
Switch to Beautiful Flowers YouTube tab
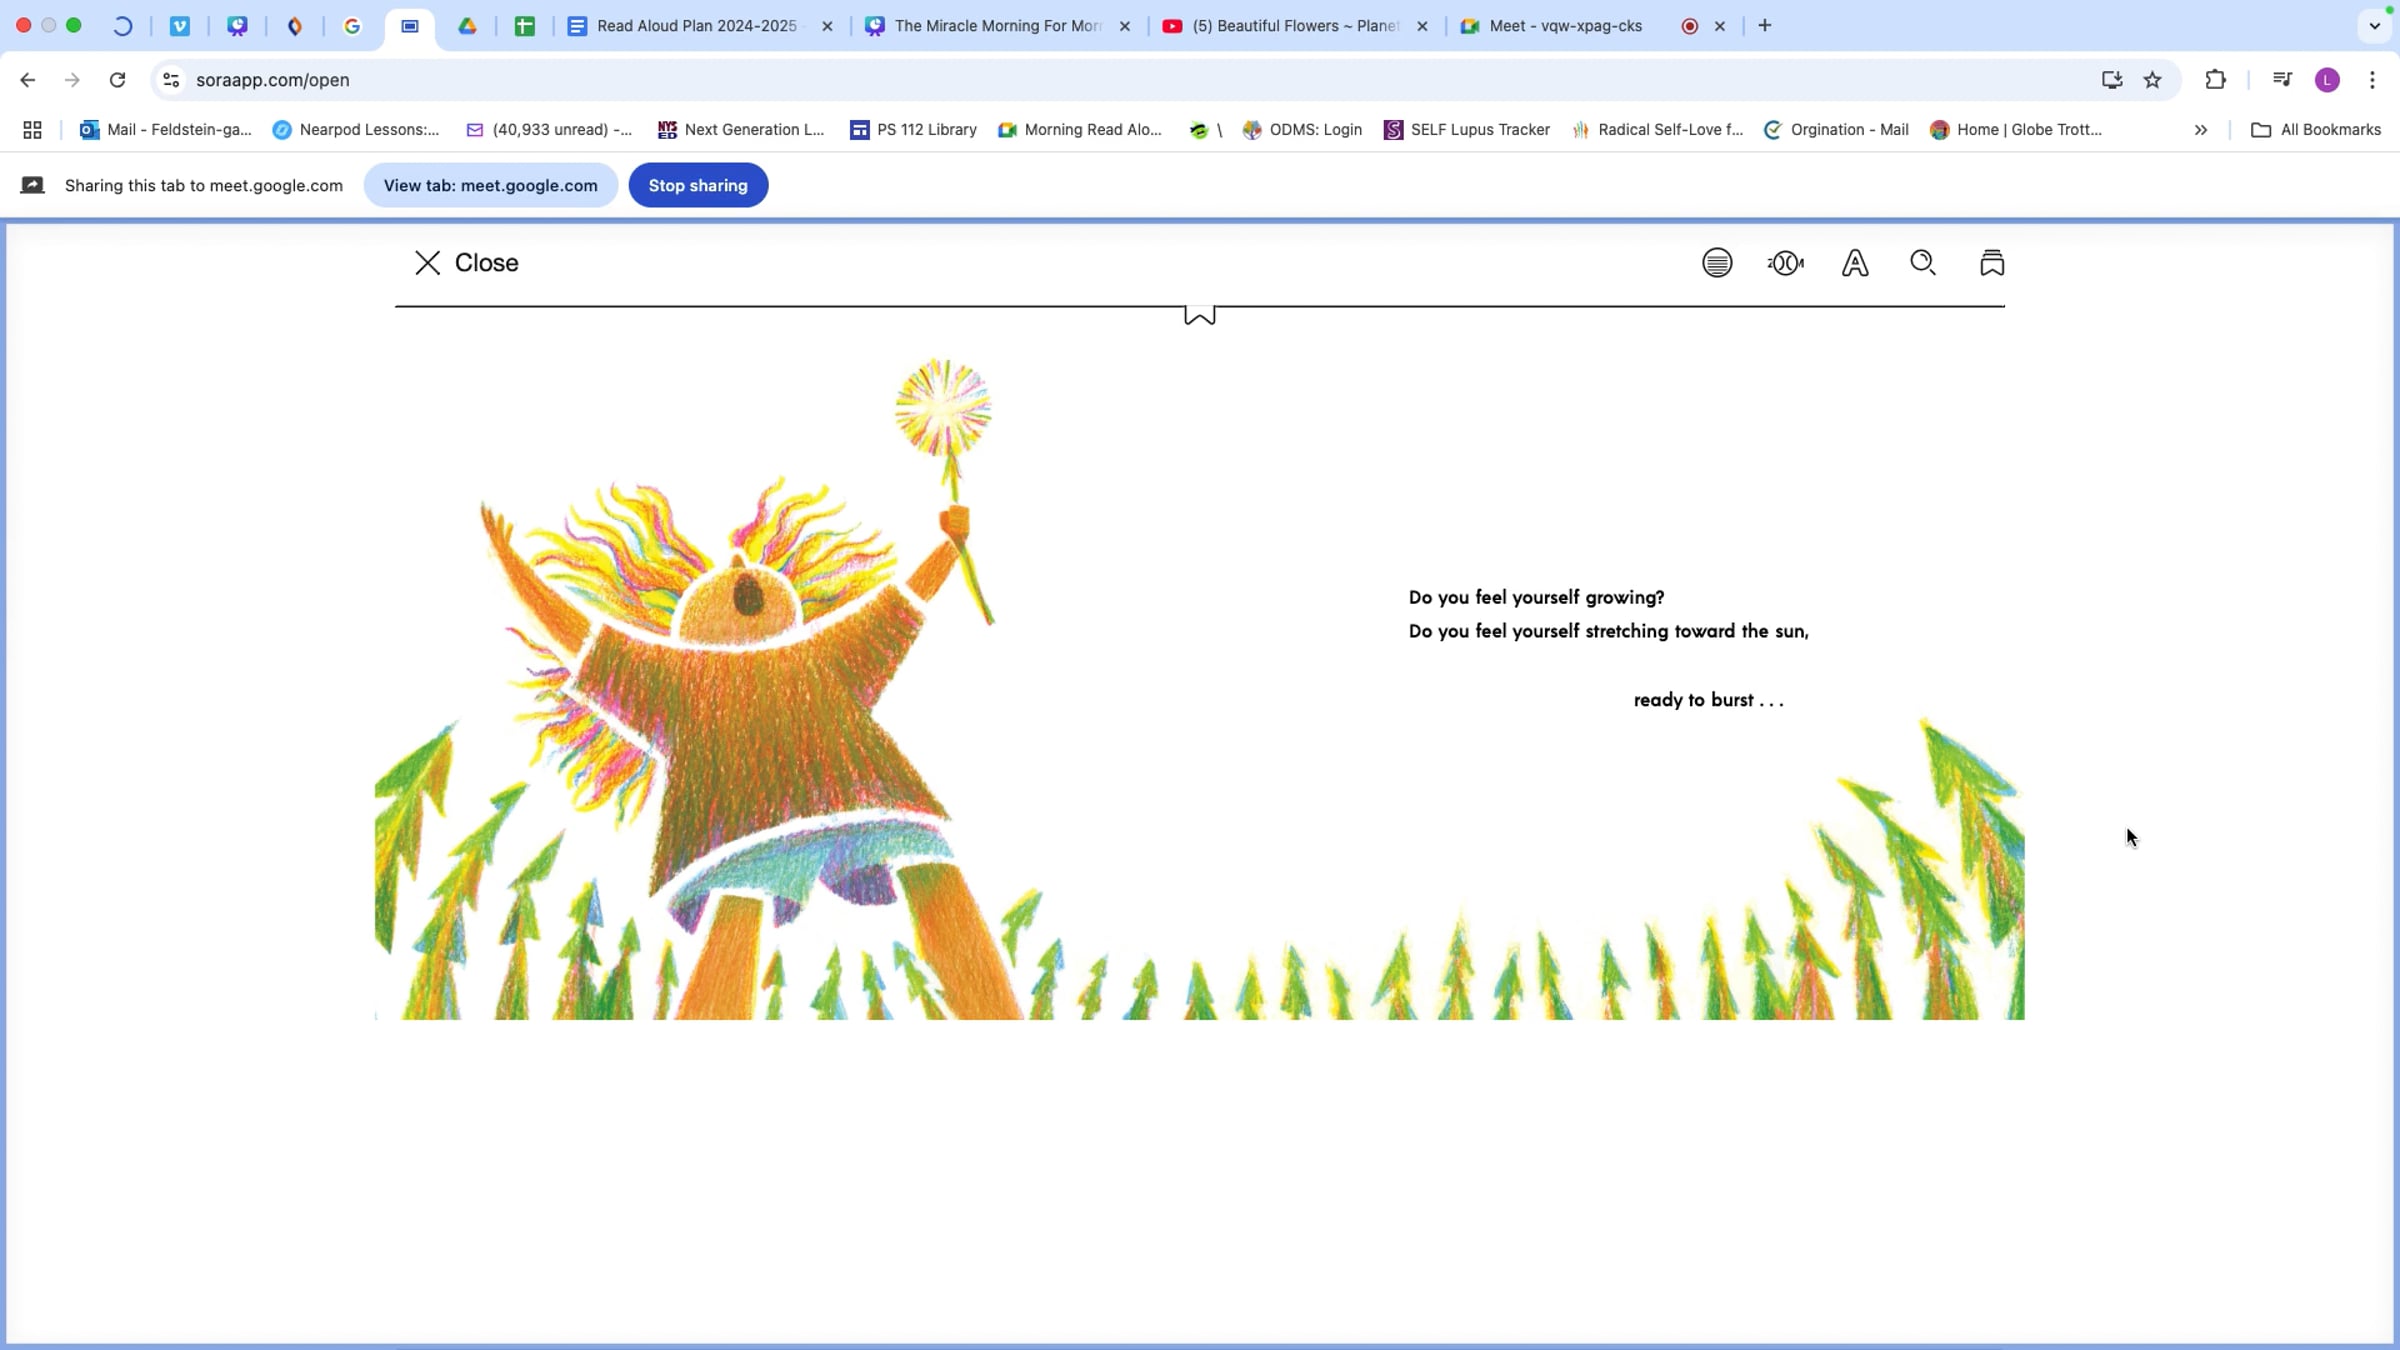tap(1295, 26)
